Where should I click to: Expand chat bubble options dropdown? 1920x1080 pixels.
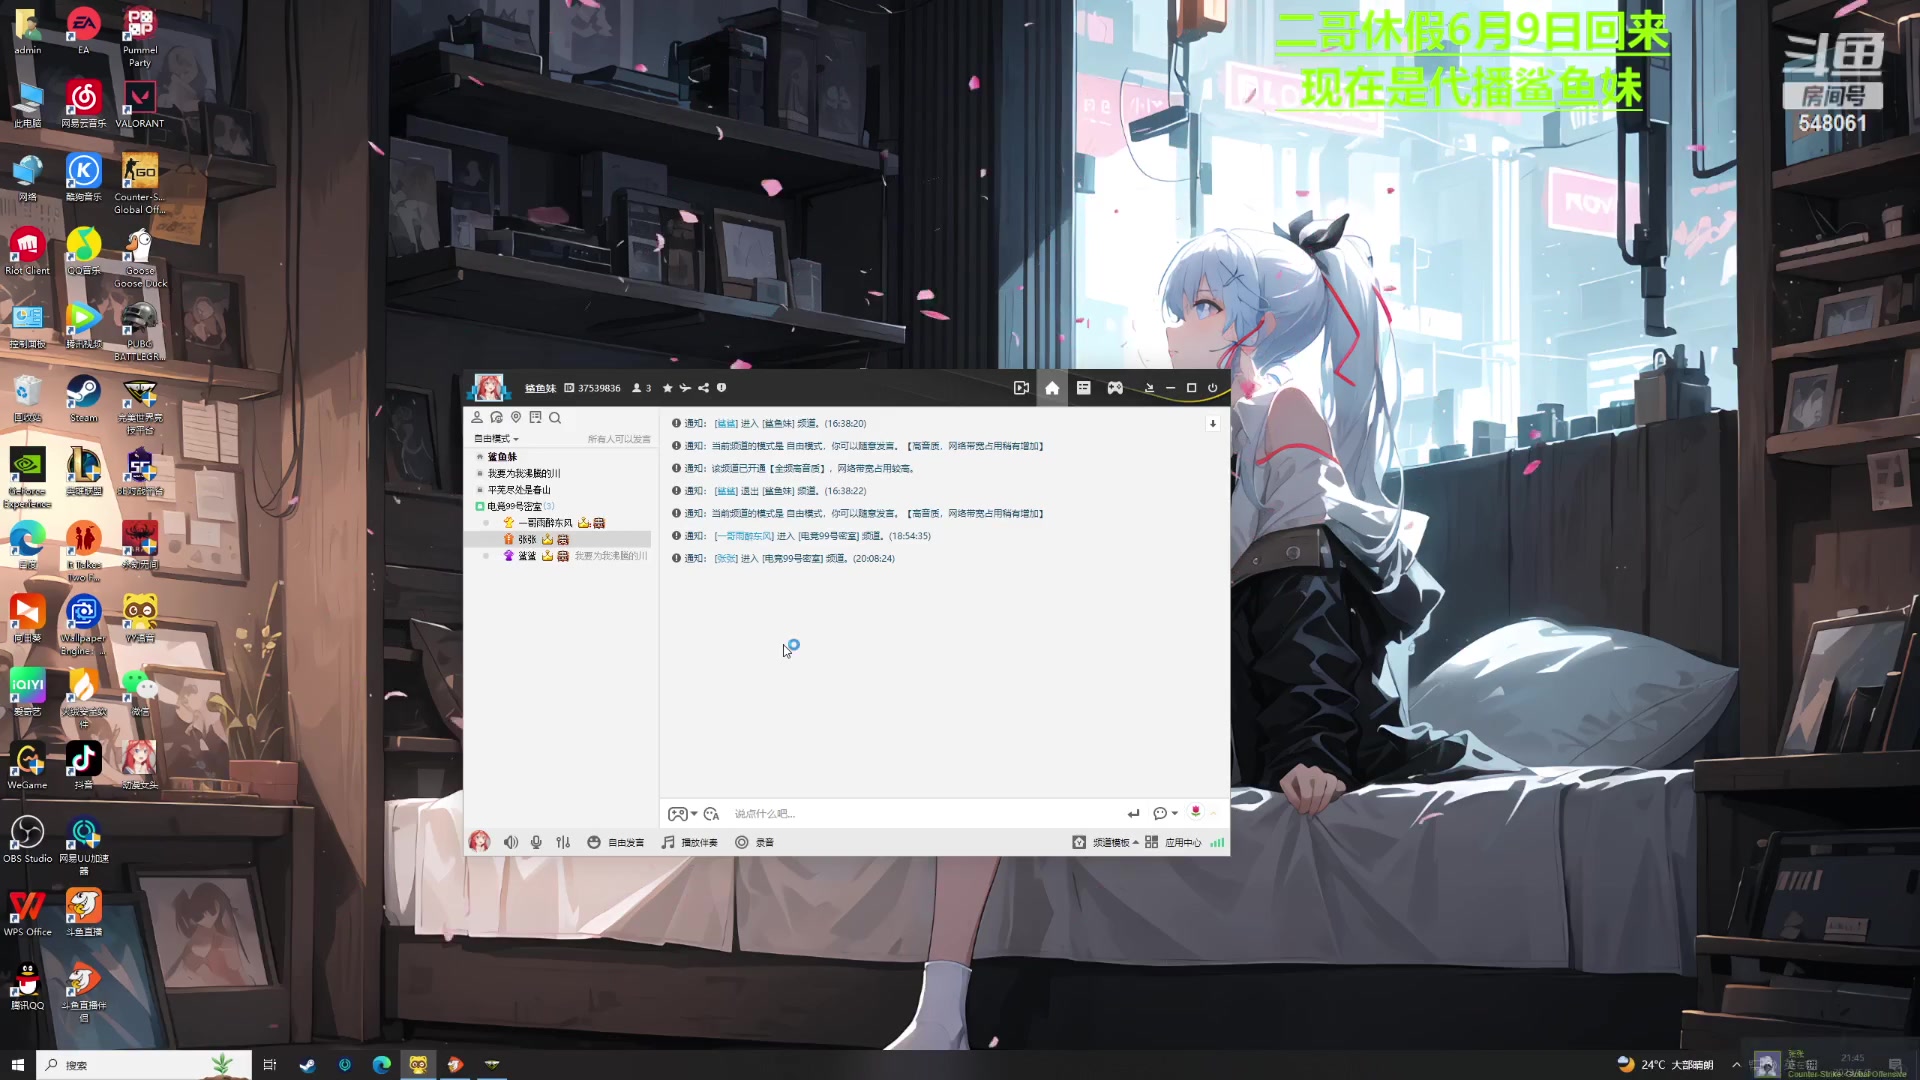coord(1174,814)
